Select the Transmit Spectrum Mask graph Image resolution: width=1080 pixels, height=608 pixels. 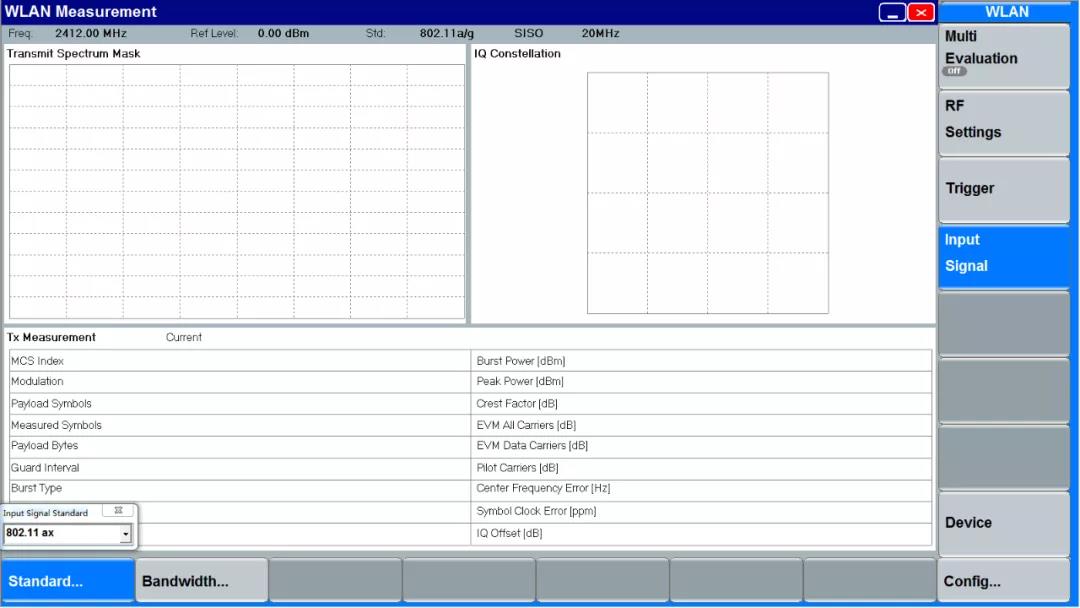click(237, 191)
